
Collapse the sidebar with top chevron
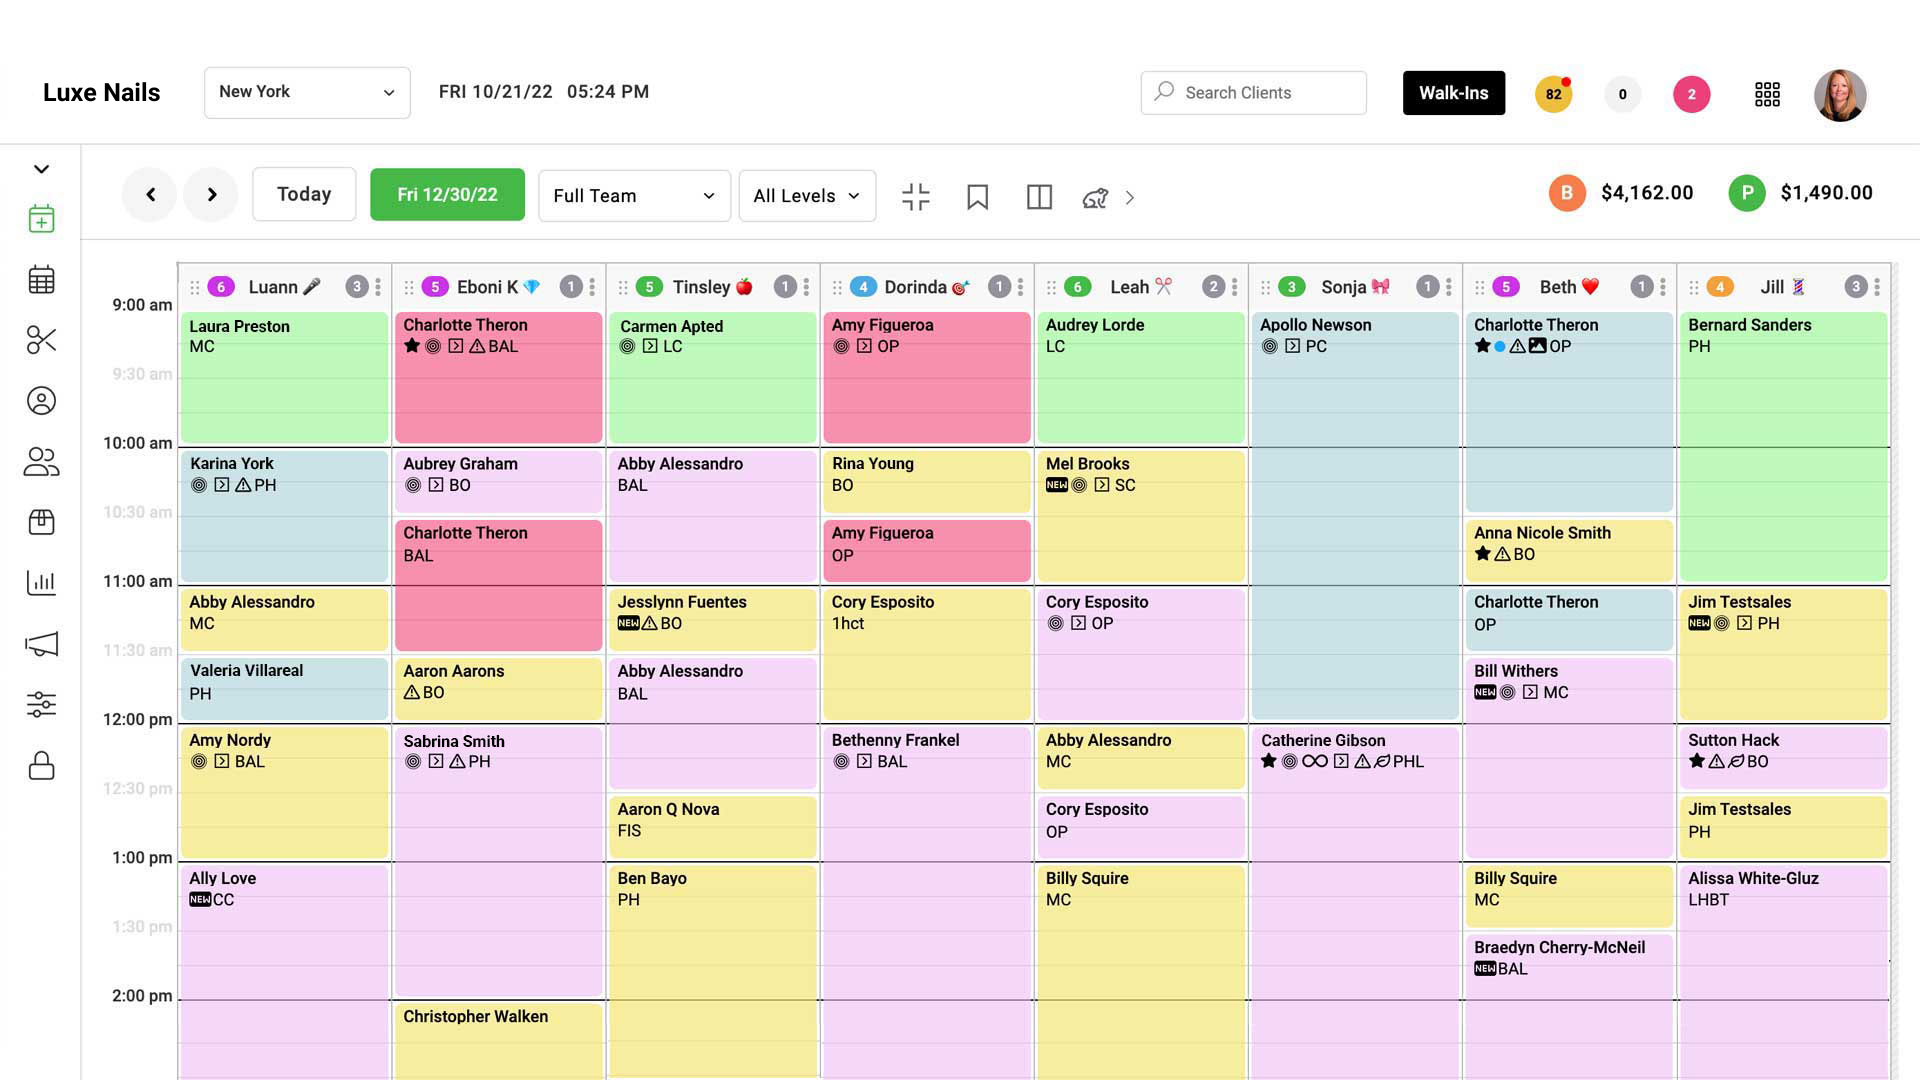41,169
